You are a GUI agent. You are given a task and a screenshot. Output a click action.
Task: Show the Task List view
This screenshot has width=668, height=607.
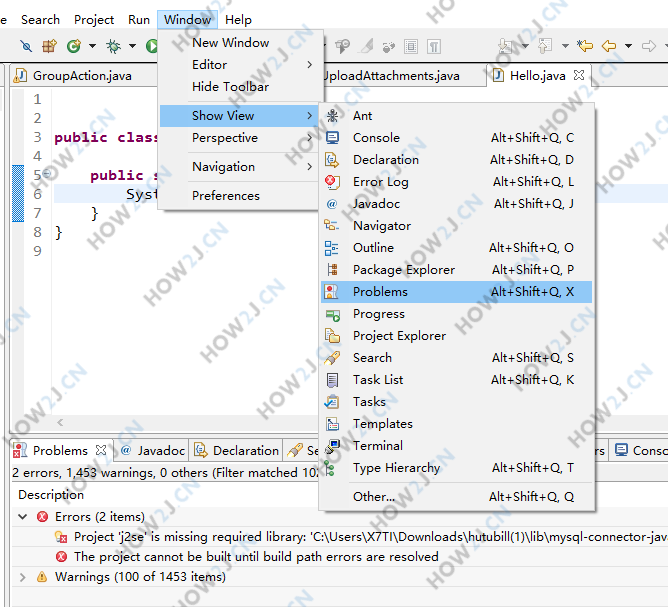(x=457, y=380)
